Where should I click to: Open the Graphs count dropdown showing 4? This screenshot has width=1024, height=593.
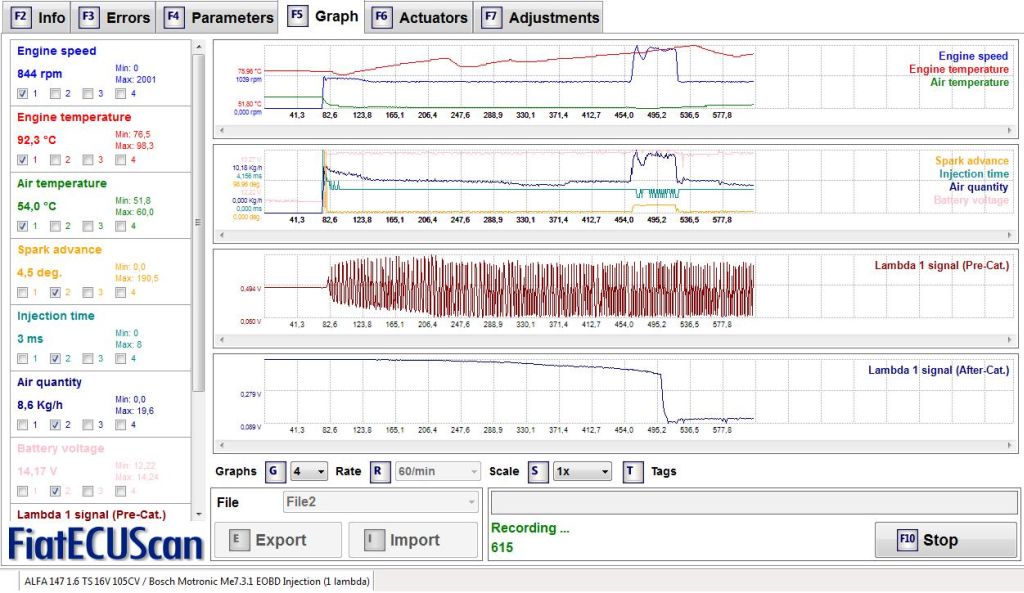point(308,471)
